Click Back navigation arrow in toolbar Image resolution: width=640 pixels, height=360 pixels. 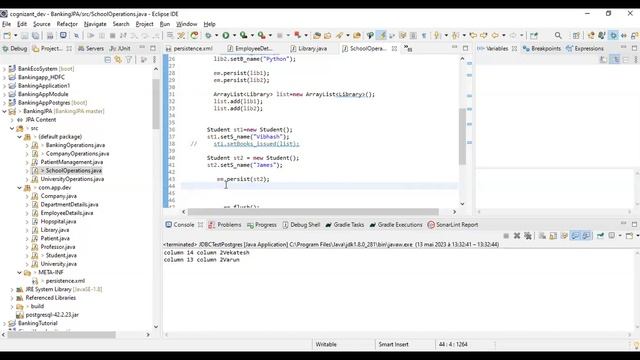(x=495, y=36)
